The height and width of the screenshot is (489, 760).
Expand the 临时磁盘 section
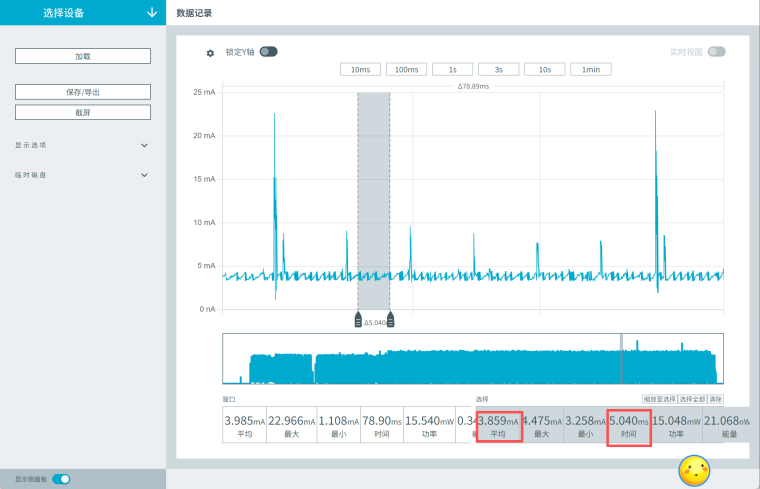click(81, 175)
